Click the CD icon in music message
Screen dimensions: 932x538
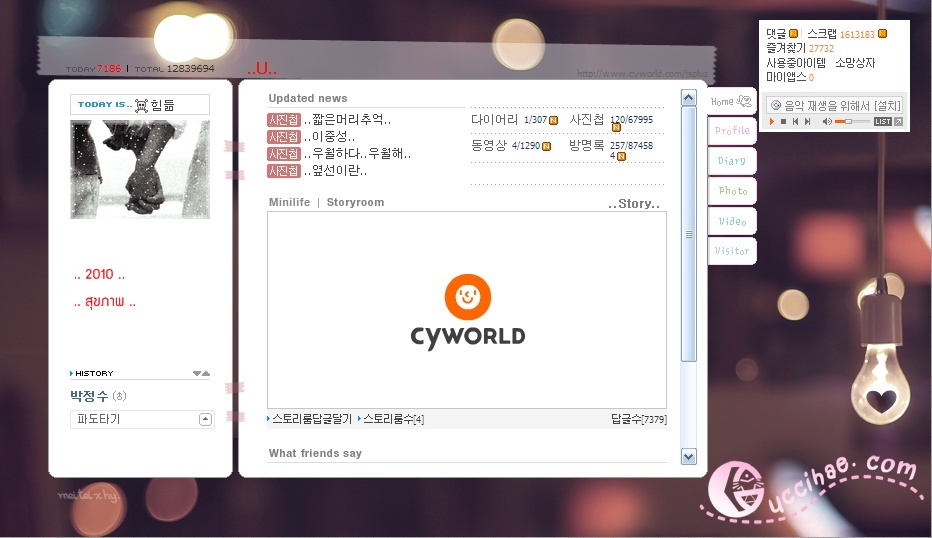click(776, 105)
